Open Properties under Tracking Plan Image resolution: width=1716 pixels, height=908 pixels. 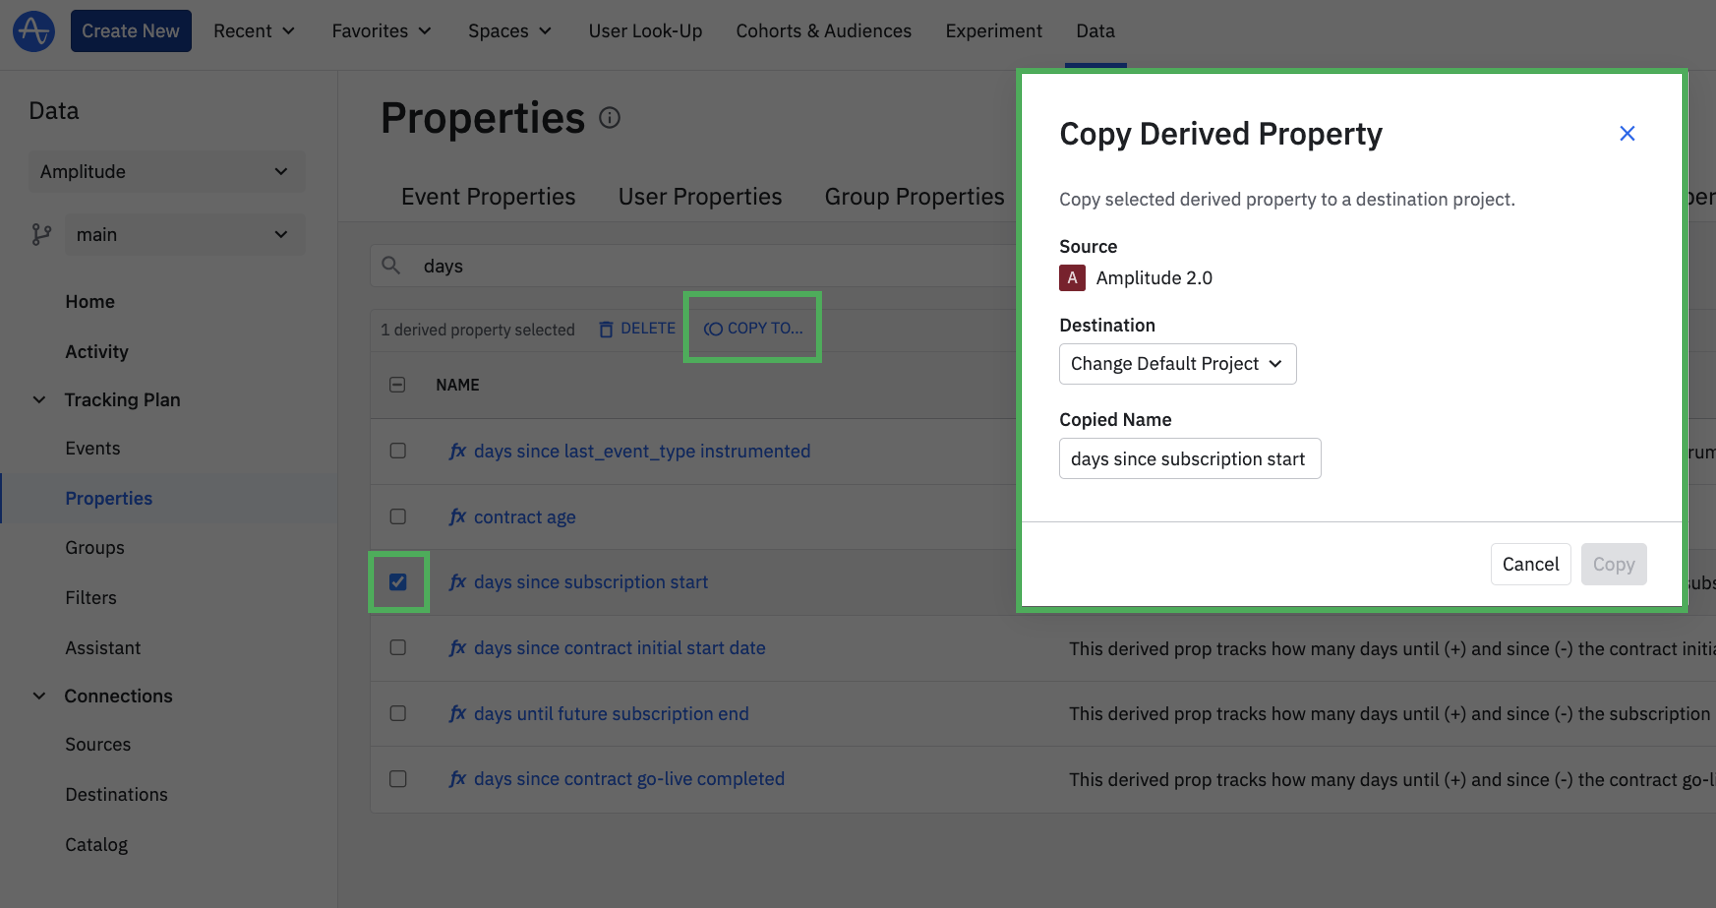point(109,498)
